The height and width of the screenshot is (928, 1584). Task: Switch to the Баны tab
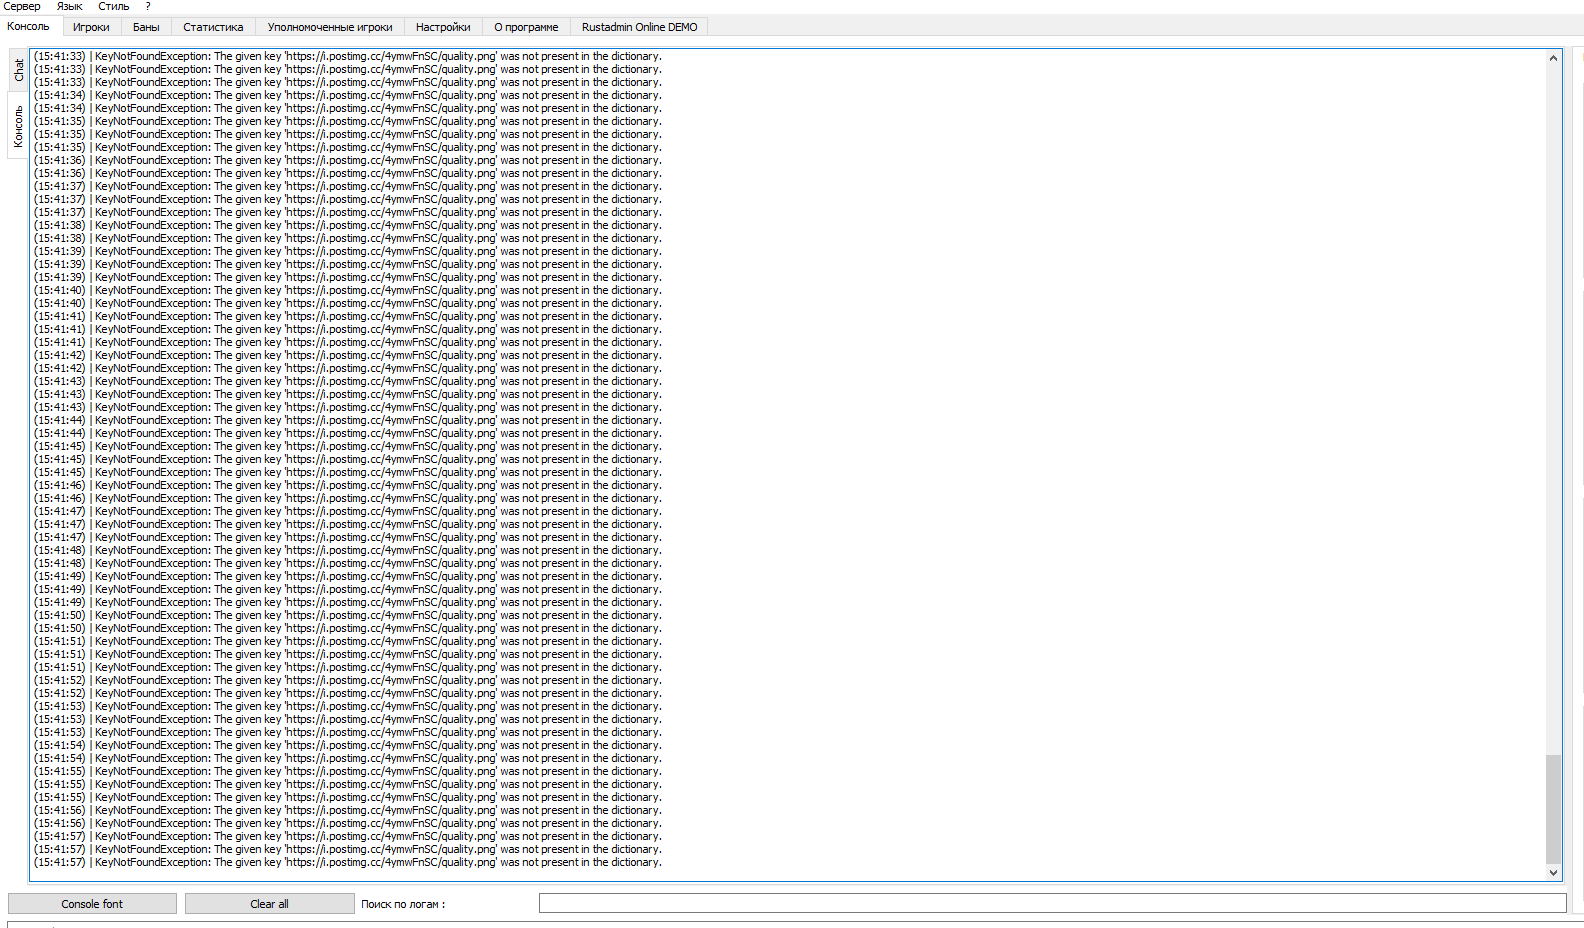[146, 27]
